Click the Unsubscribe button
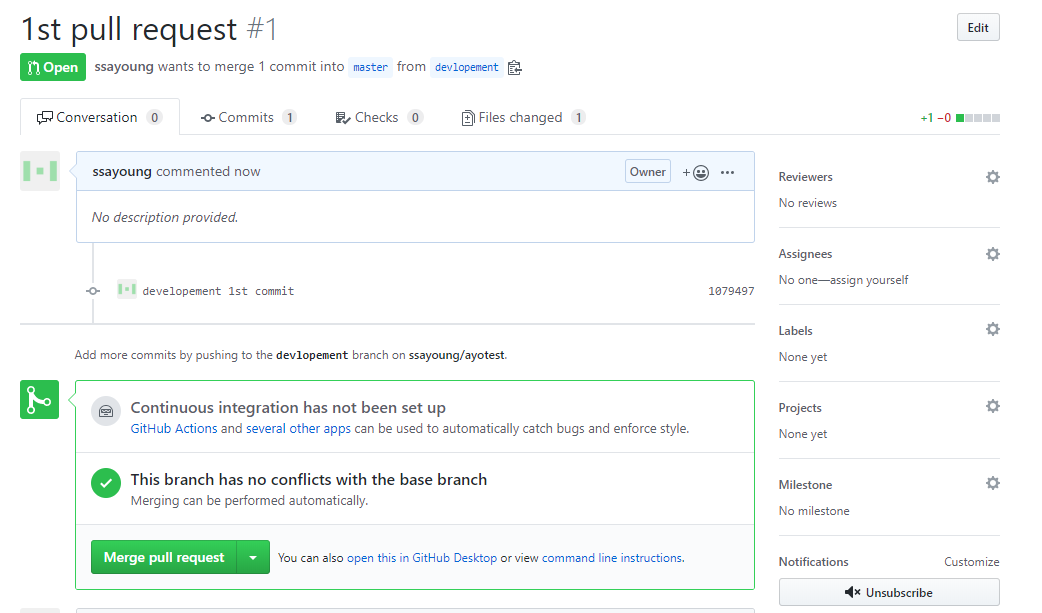The width and height of the screenshot is (1042, 613). pos(889,592)
